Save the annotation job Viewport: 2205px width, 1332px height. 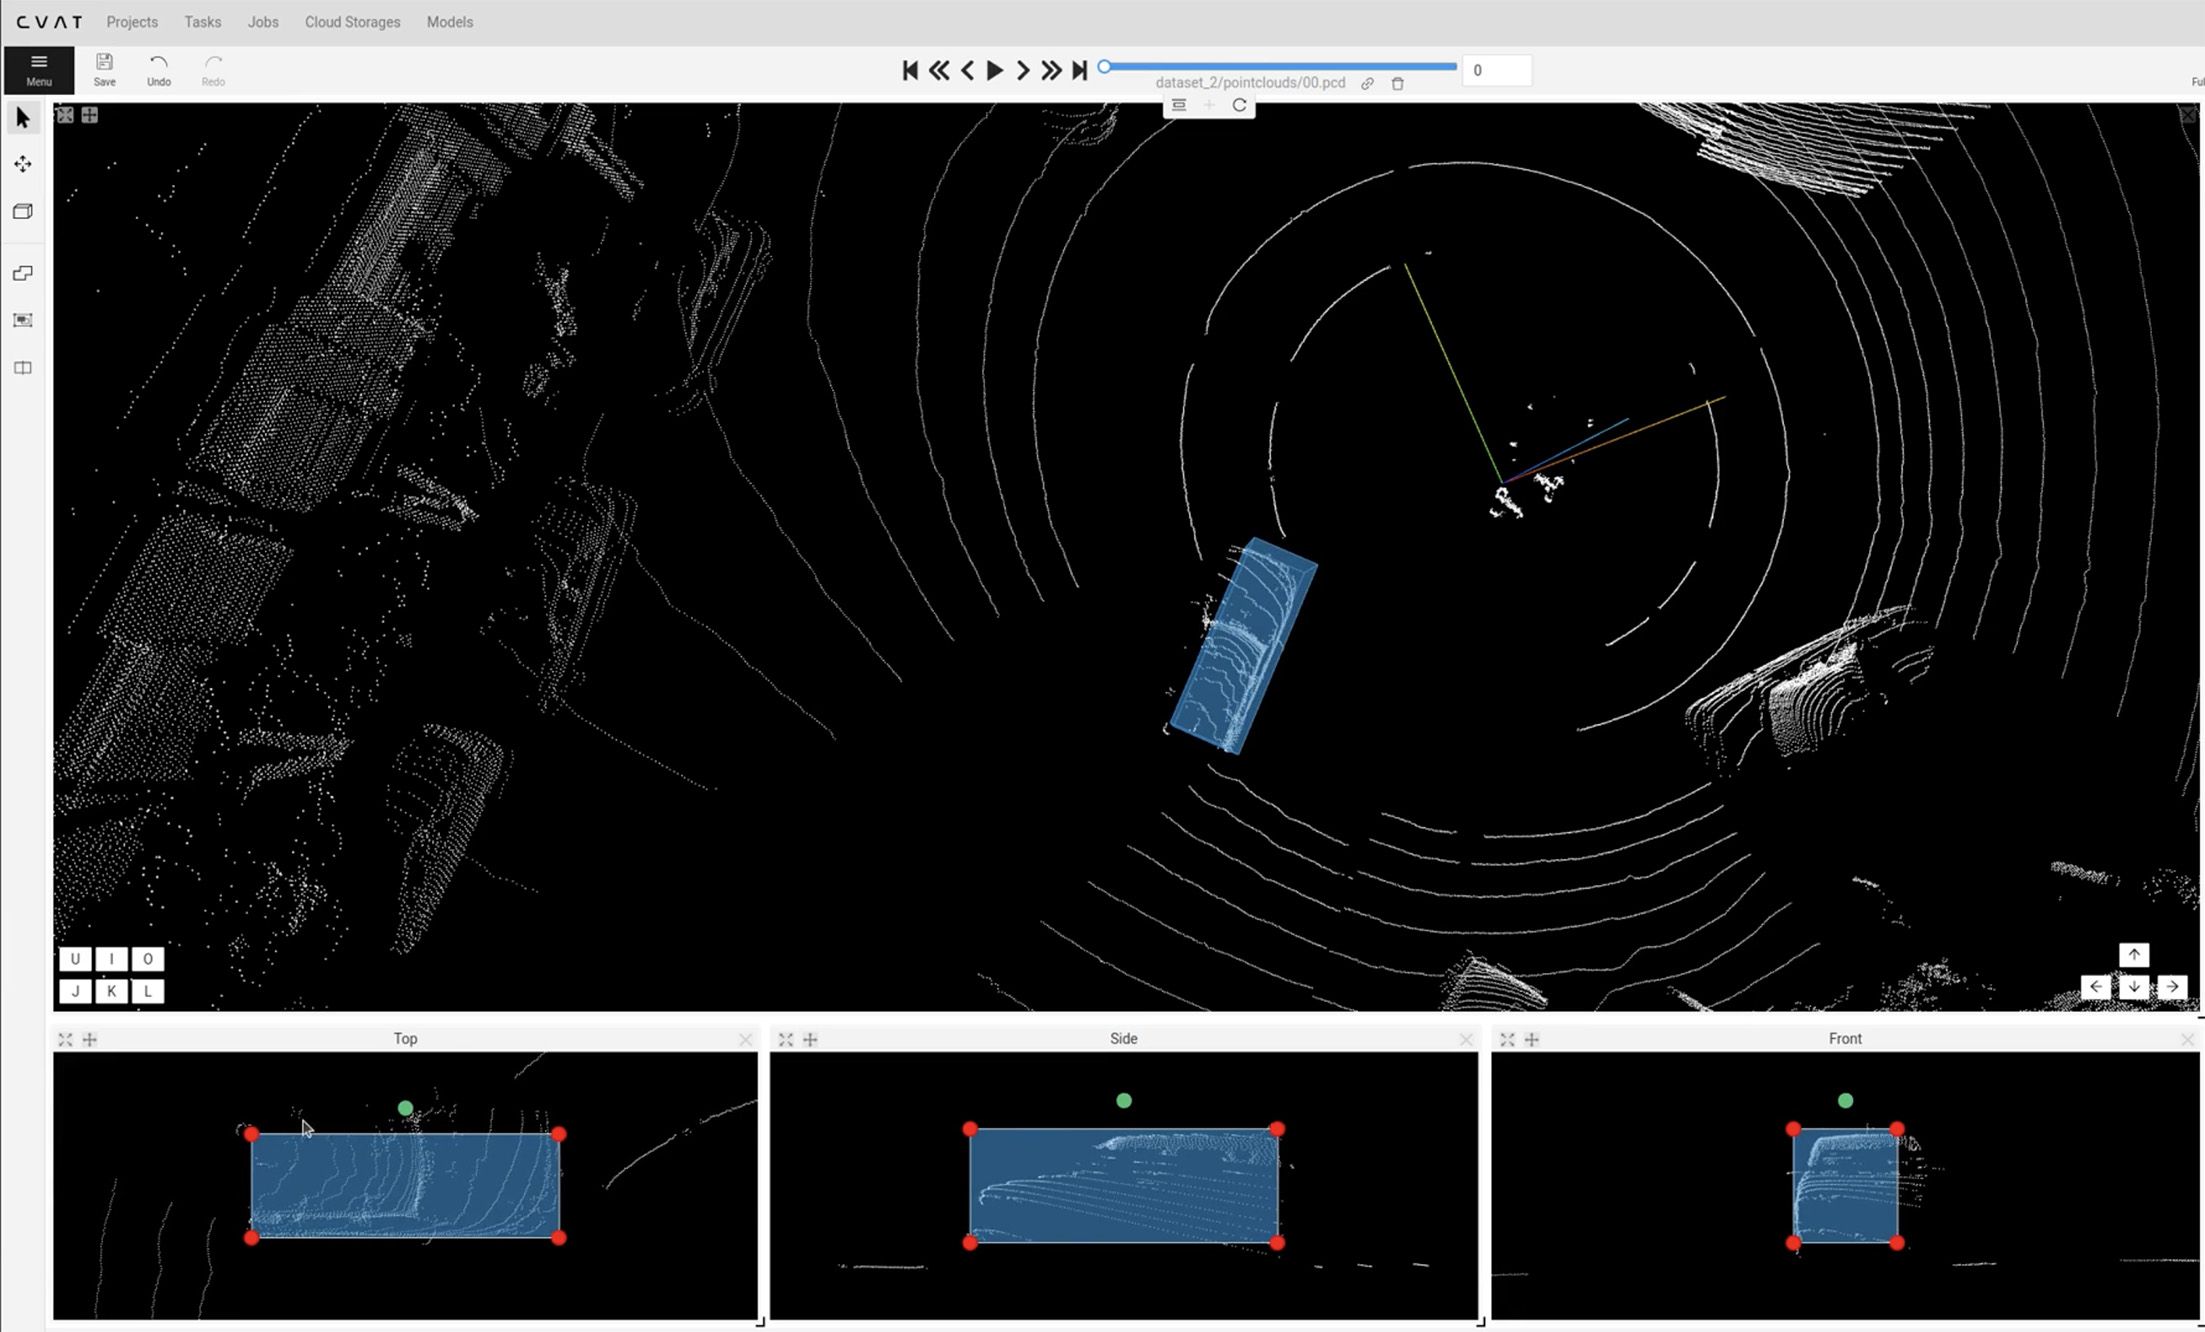pyautogui.click(x=104, y=69)
